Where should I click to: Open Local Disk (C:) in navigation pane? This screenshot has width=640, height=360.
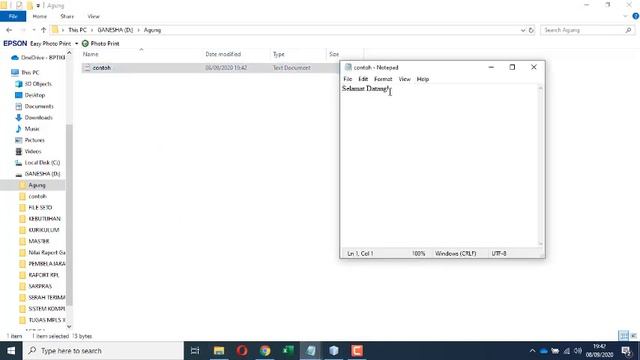(x=38, y=162)
